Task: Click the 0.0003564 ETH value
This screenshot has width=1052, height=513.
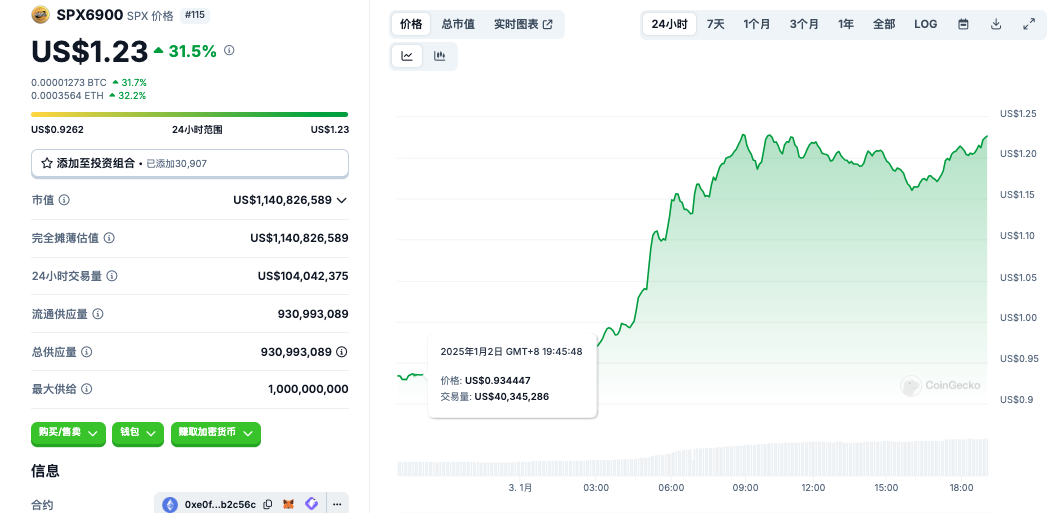Action: tap(68, 95)
